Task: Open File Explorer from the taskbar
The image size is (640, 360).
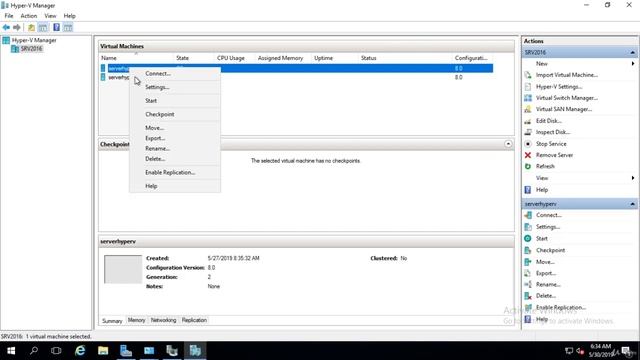Action: point(103,351)
